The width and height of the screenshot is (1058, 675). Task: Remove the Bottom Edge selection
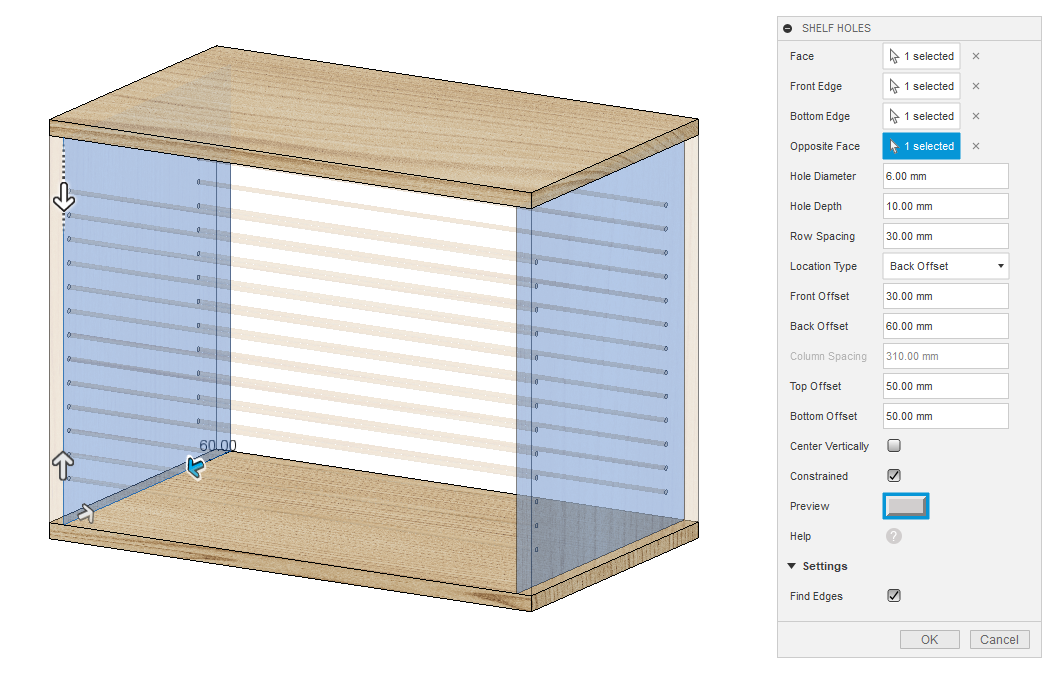pyautogui.click(x=976, y=117)
